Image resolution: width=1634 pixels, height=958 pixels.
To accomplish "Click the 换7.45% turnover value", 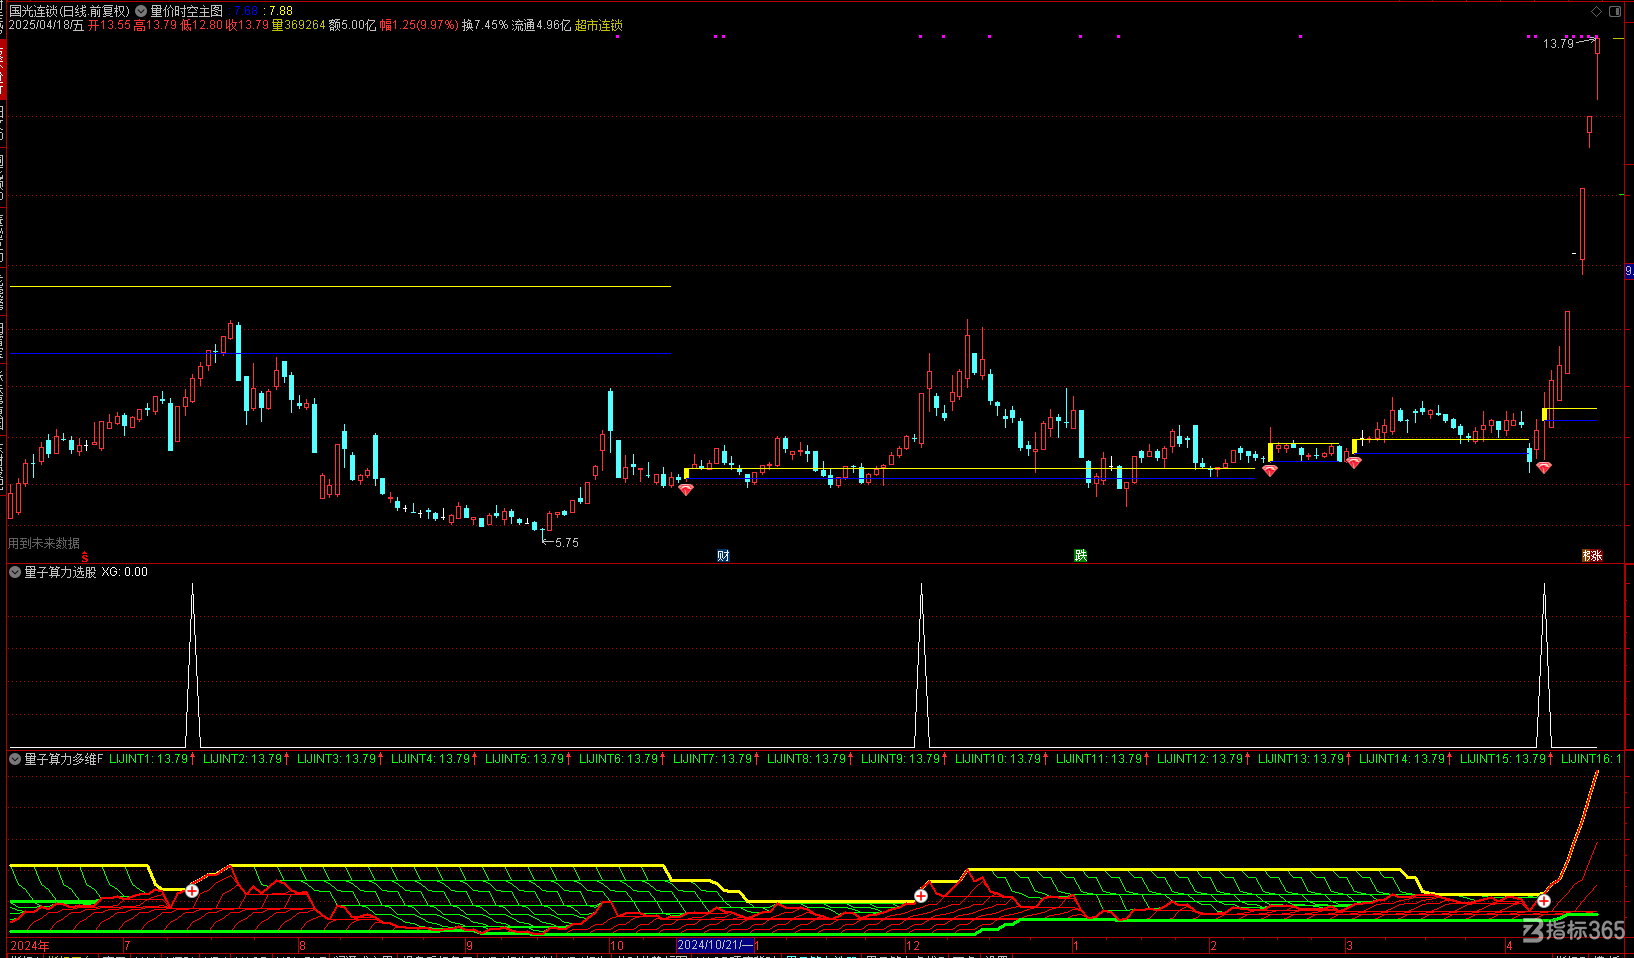I will pos(485,25).
